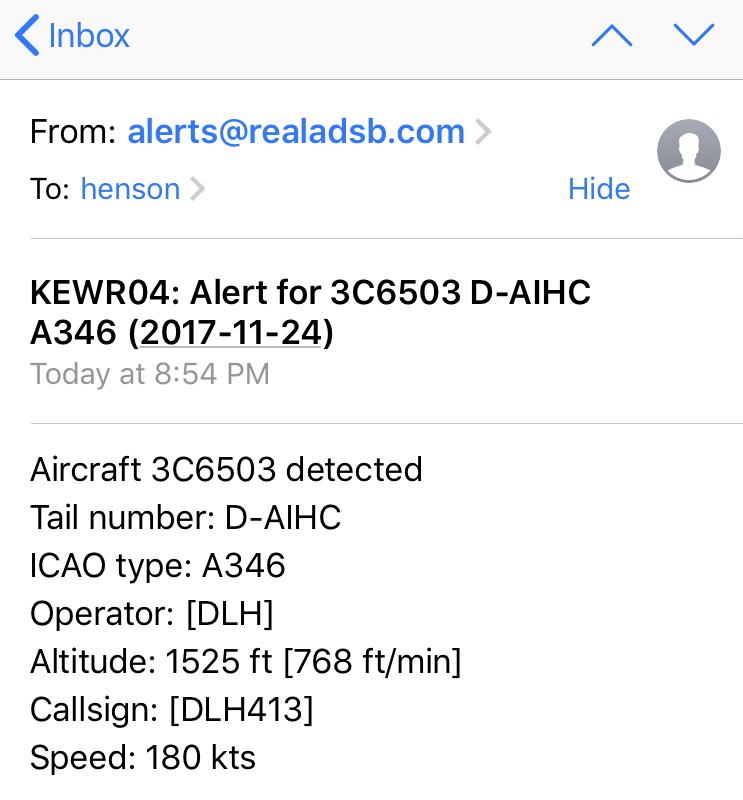743x800 pixels.
Task: Return to Inbox via the Inbox label
Action: click(x=89, y=36)
